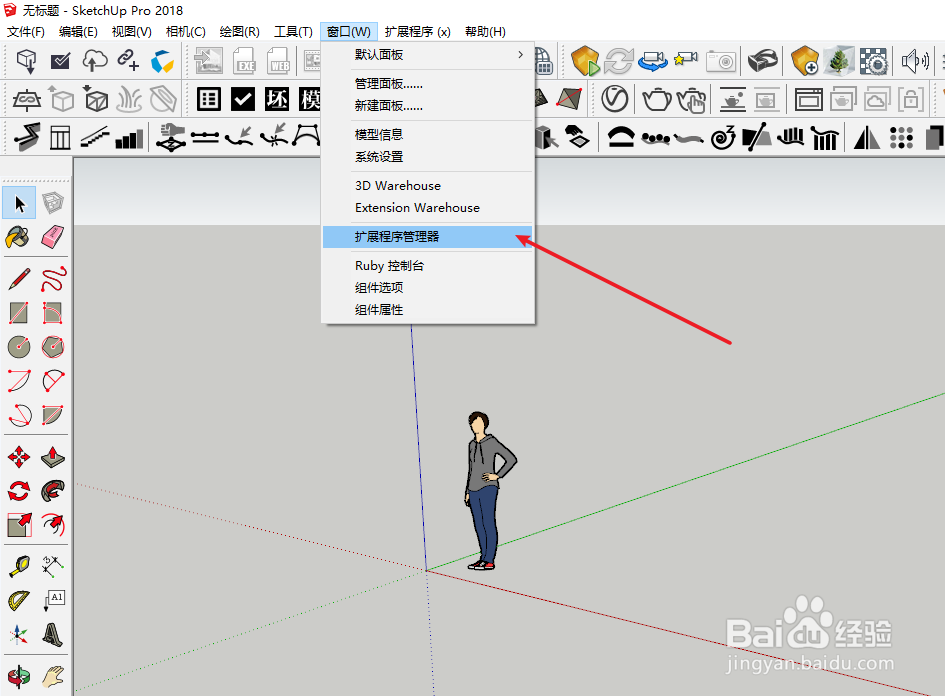Open the 工具(T) menu
The width and height of the screenshot is (945, 696).
(x=294, y=32)
